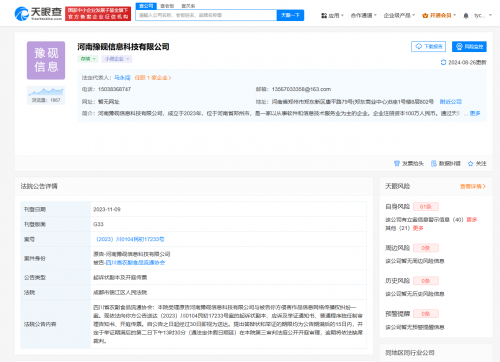Click the purple 豫视信息 company logo
500x362 pixels.
point(46,60)
